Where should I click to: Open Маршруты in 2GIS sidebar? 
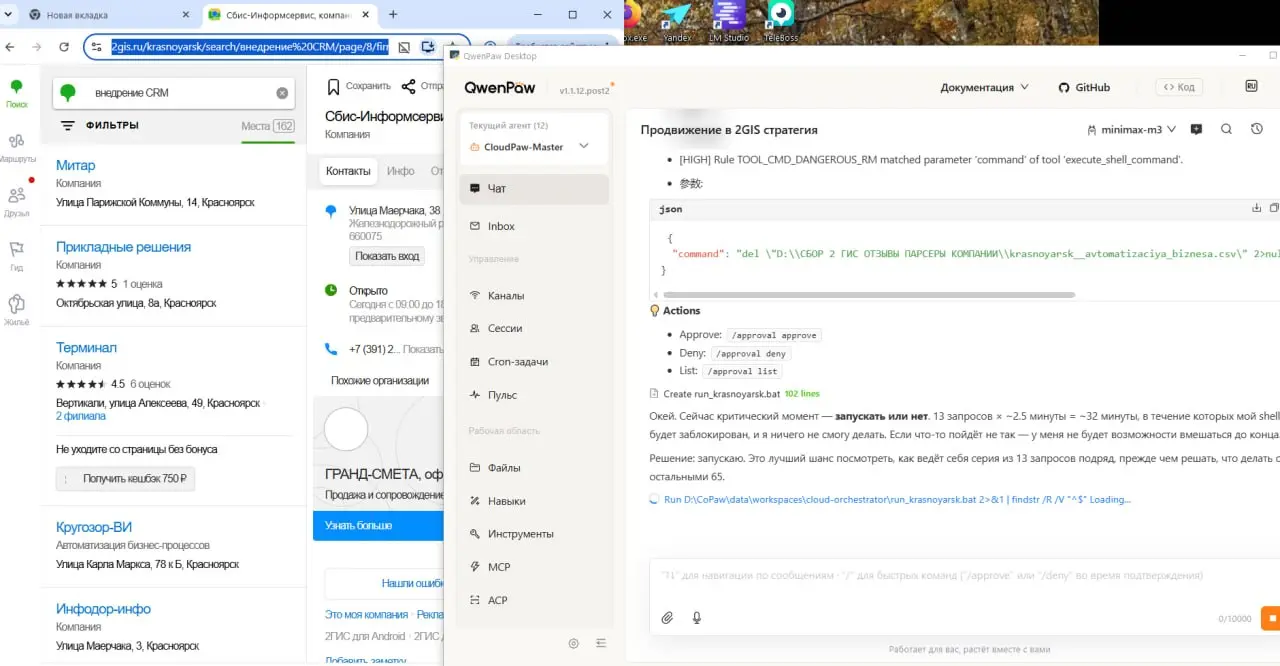(16, 148)
